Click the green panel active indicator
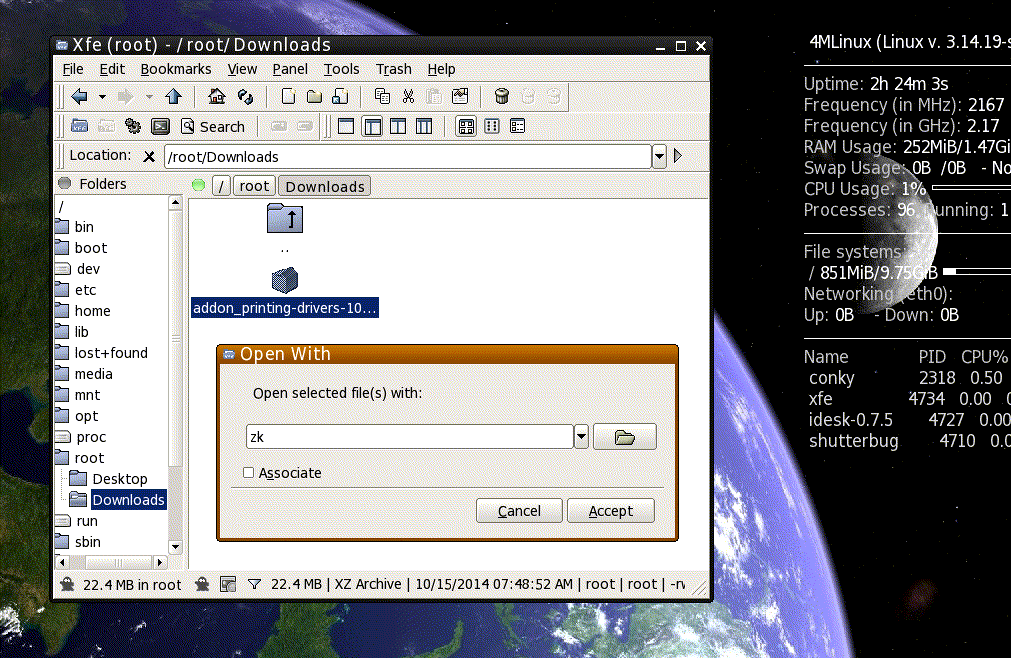 click(x=199, y=186)
